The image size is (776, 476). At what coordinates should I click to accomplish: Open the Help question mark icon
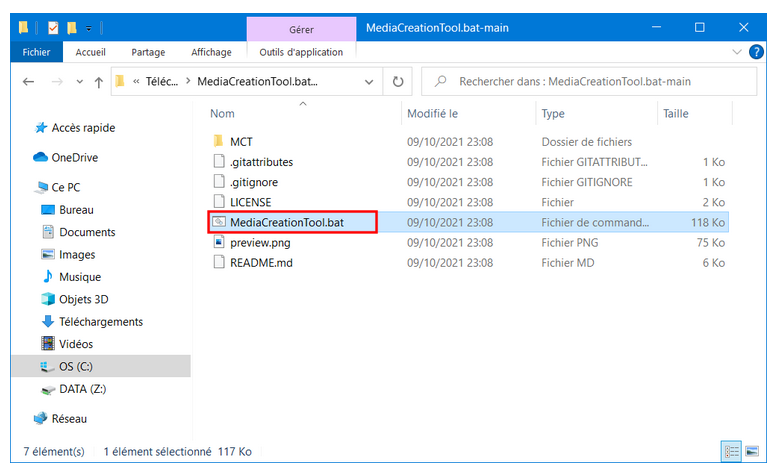756,51
